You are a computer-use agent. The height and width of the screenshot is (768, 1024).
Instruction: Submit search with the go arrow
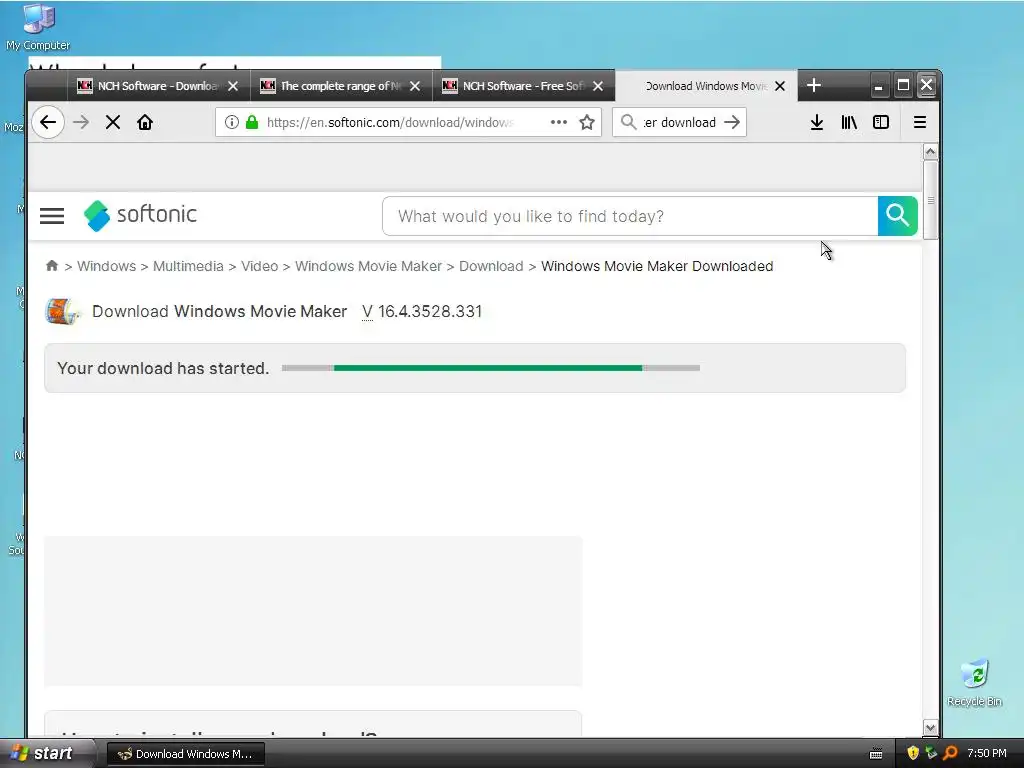click(x=732, y=122)
